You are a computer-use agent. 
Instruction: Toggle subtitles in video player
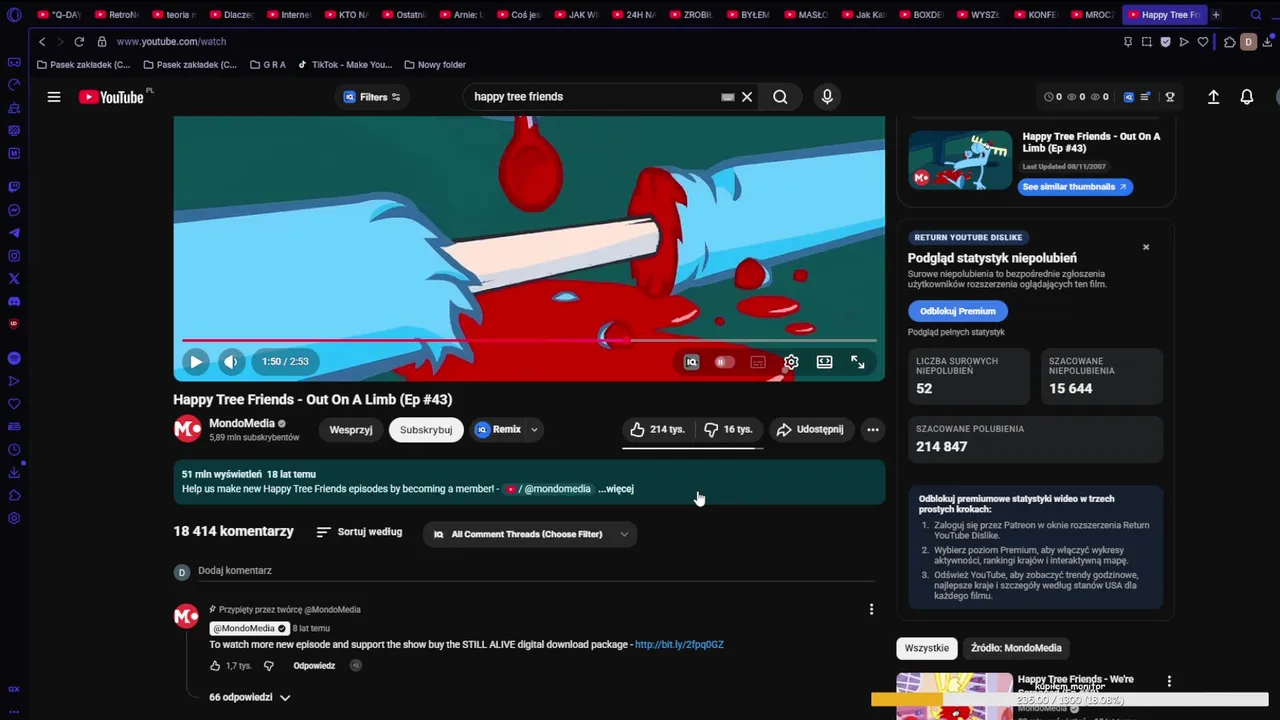(758, 362)
